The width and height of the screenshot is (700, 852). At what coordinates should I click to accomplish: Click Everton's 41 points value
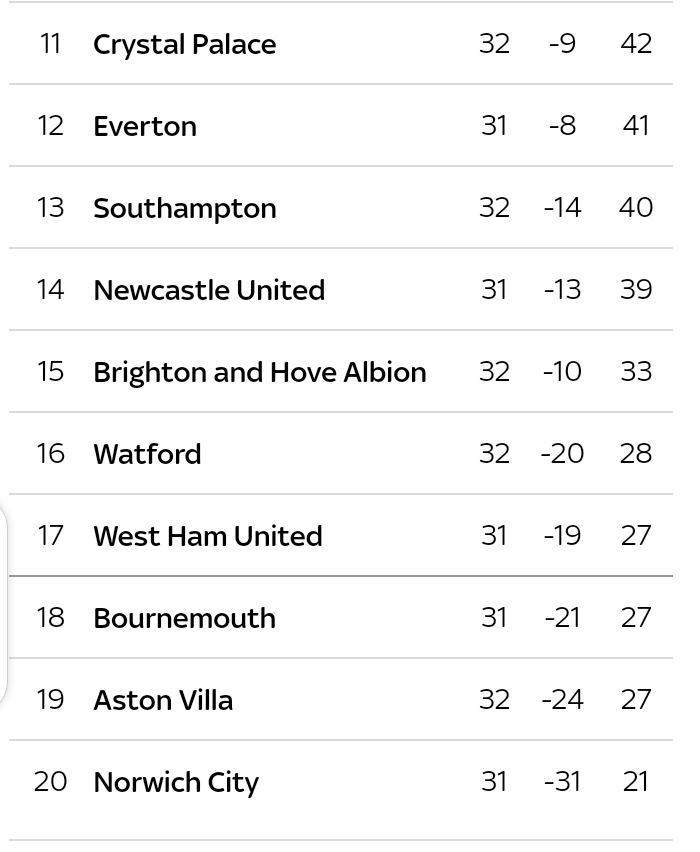point(636,126)
